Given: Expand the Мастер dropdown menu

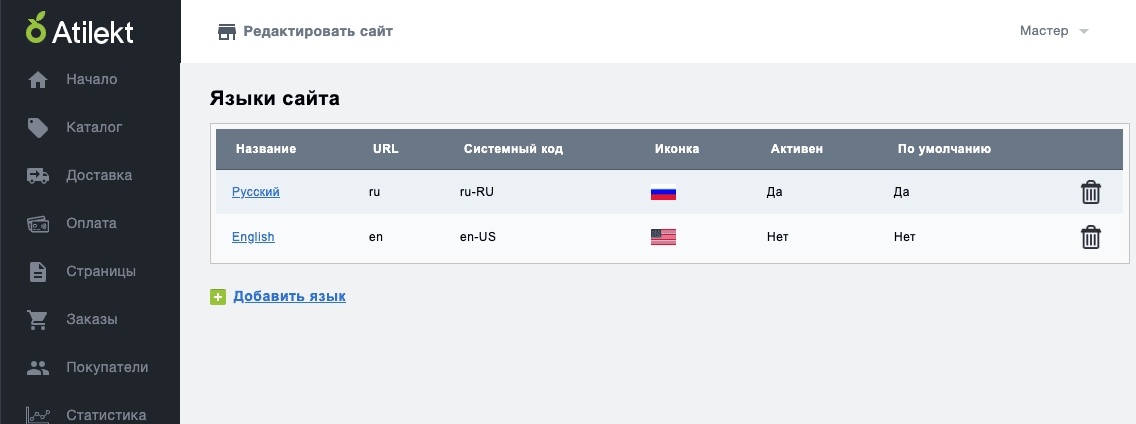Looking at the screenshot, I should coord(1054,31).
